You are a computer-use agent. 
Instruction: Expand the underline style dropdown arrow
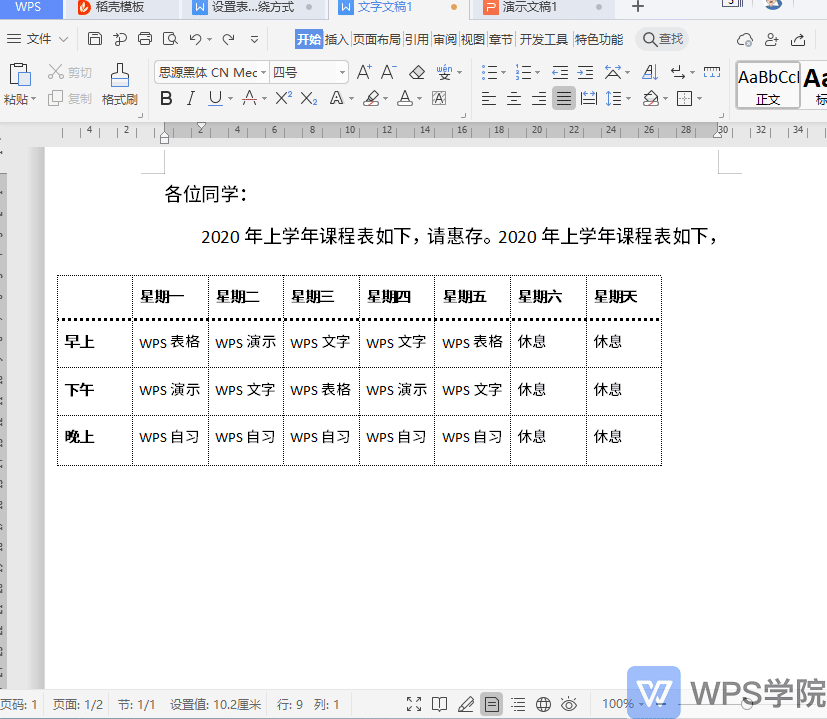(x=230, y=99)
